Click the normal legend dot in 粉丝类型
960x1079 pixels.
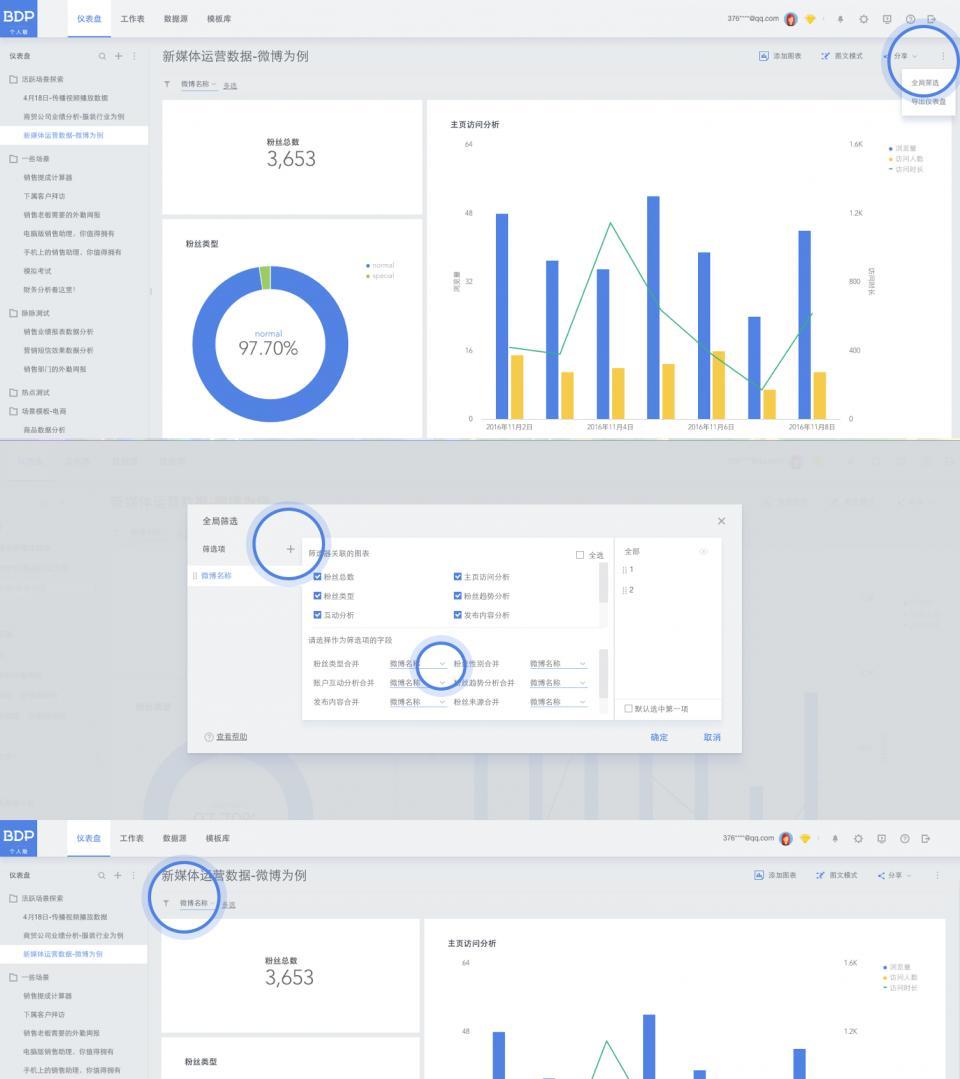pos(368,266)
